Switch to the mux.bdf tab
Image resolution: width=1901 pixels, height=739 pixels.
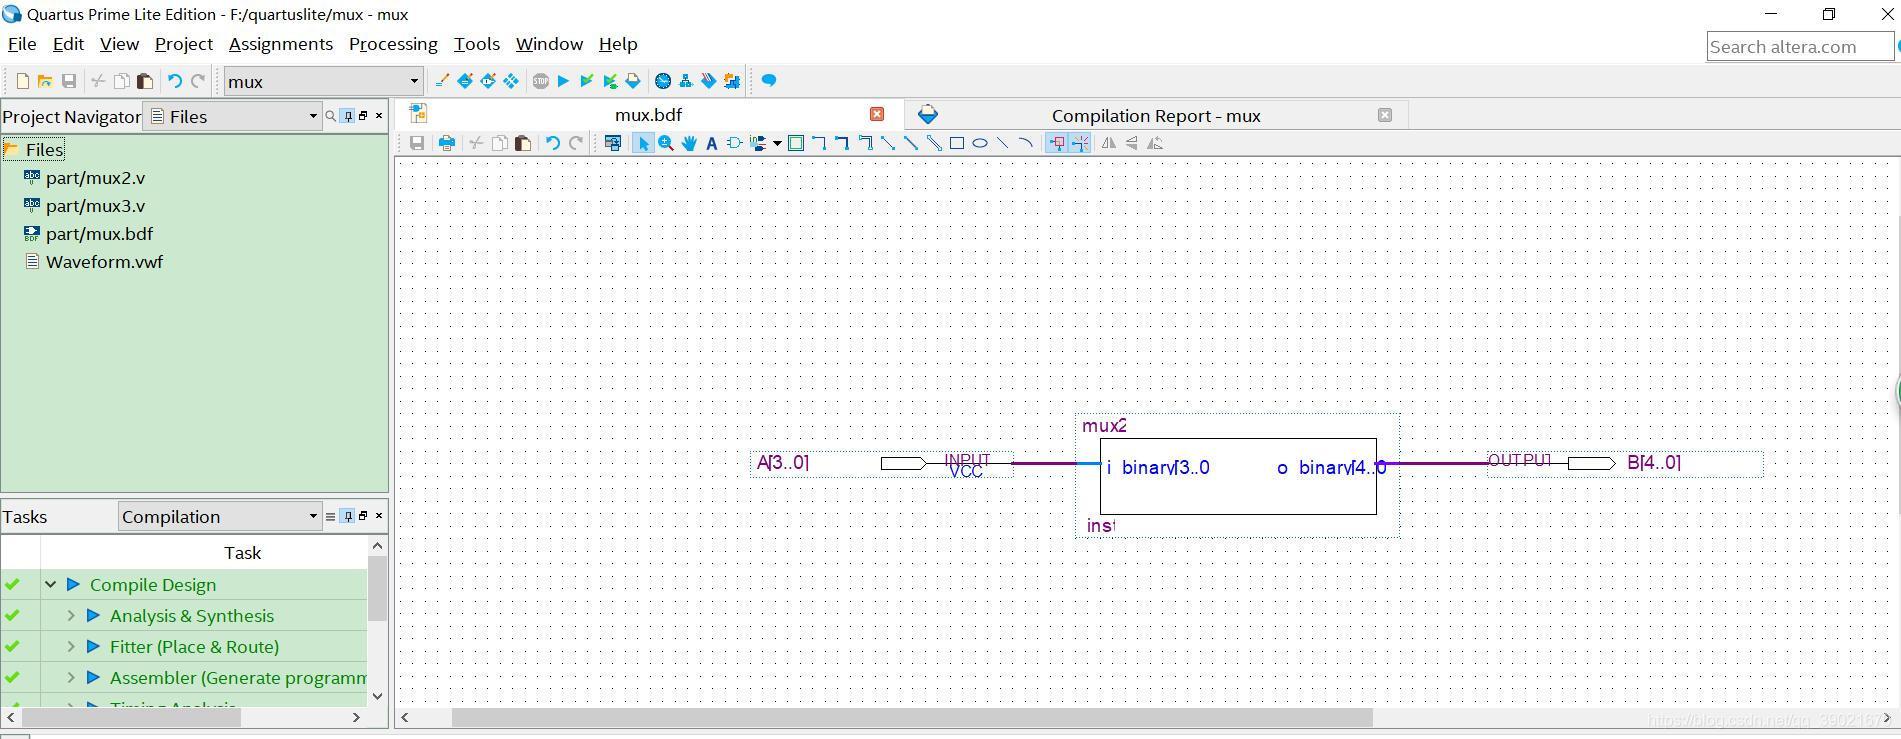(x=648, y=115)
